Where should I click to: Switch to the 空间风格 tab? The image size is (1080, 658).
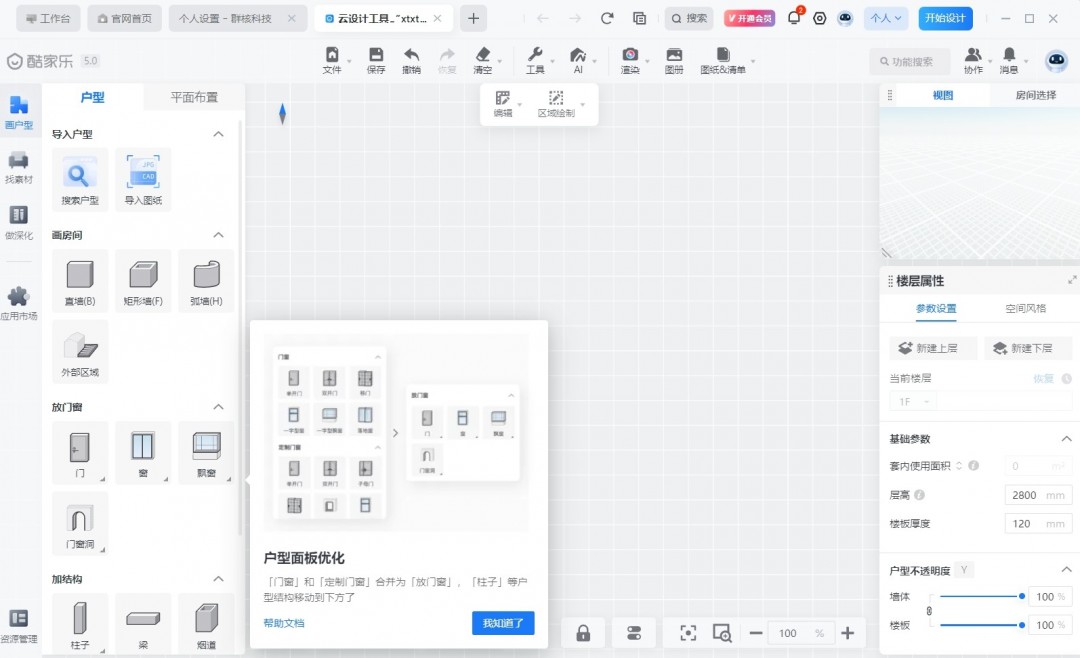pos(1026,308)
